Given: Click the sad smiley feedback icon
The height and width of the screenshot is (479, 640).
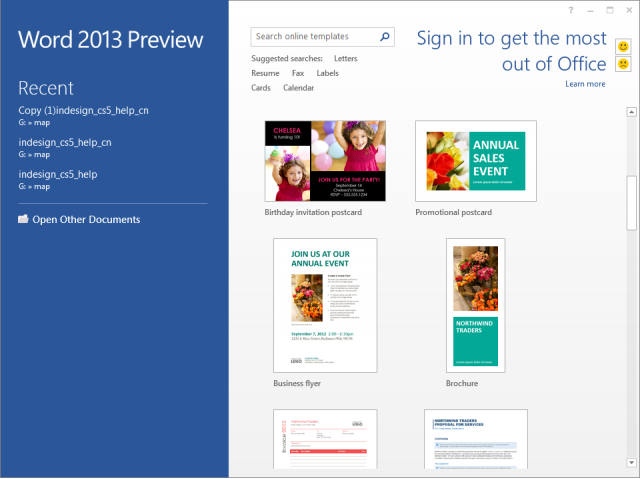Looking at the screenshot, I should pos(623,64).
